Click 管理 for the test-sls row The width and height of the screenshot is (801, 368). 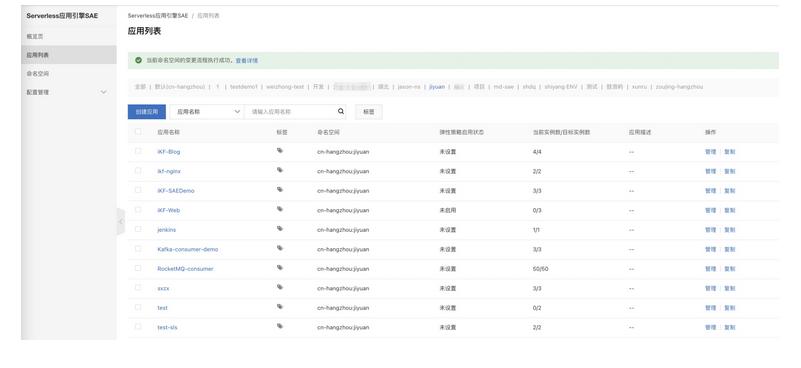point(710,328)
